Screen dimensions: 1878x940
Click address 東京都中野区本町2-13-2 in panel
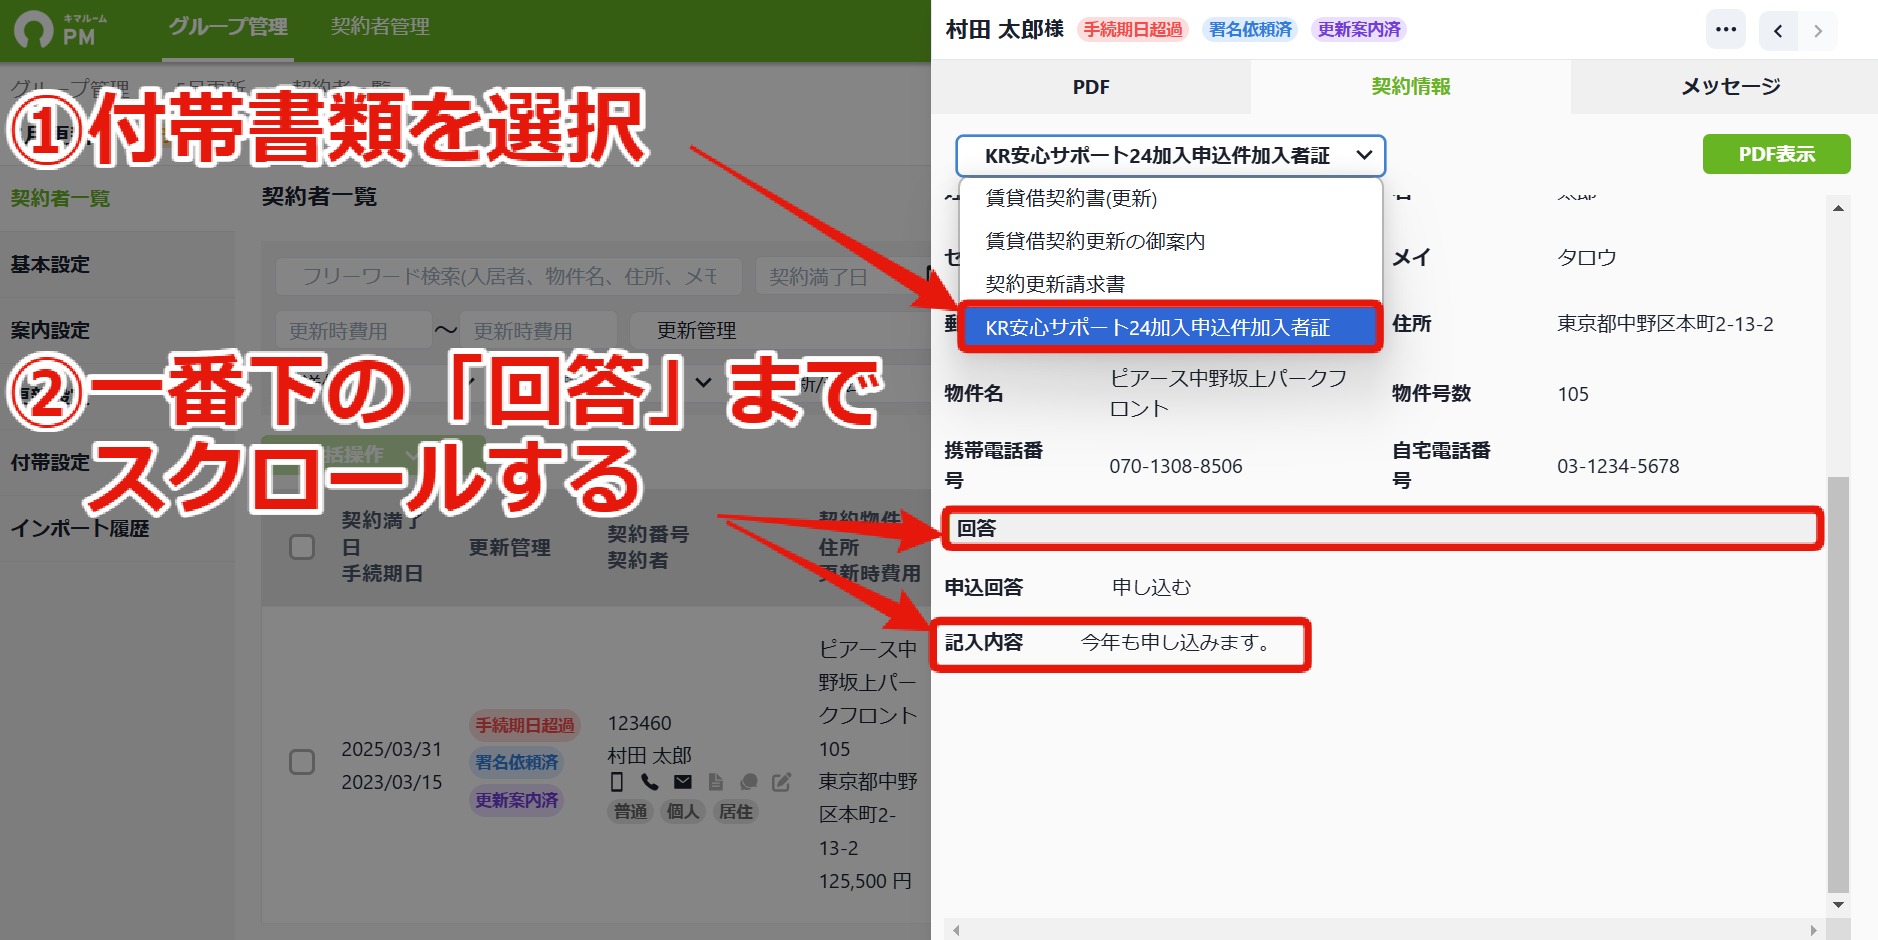1665,324
